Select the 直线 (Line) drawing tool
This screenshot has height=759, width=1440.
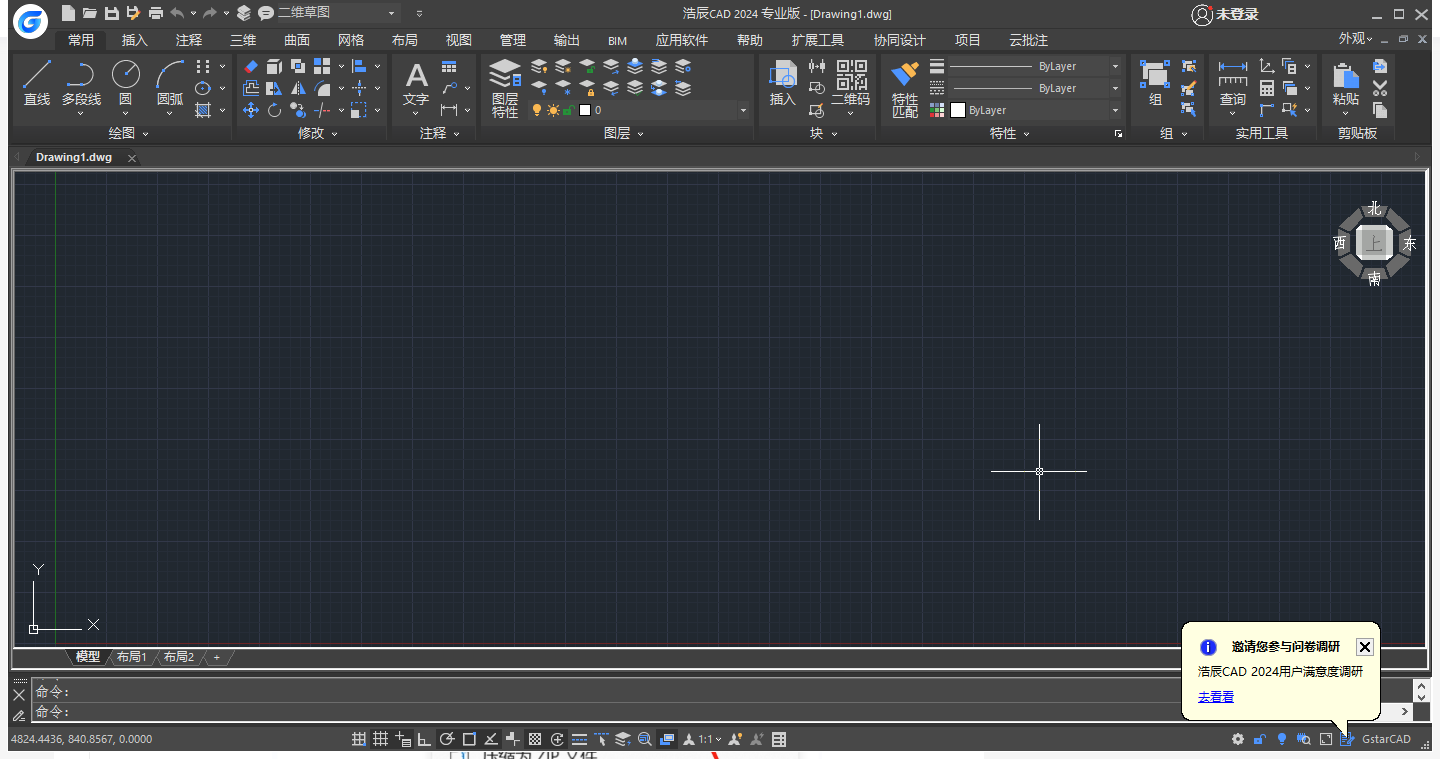pyautogui.click(x=37, y=76)
